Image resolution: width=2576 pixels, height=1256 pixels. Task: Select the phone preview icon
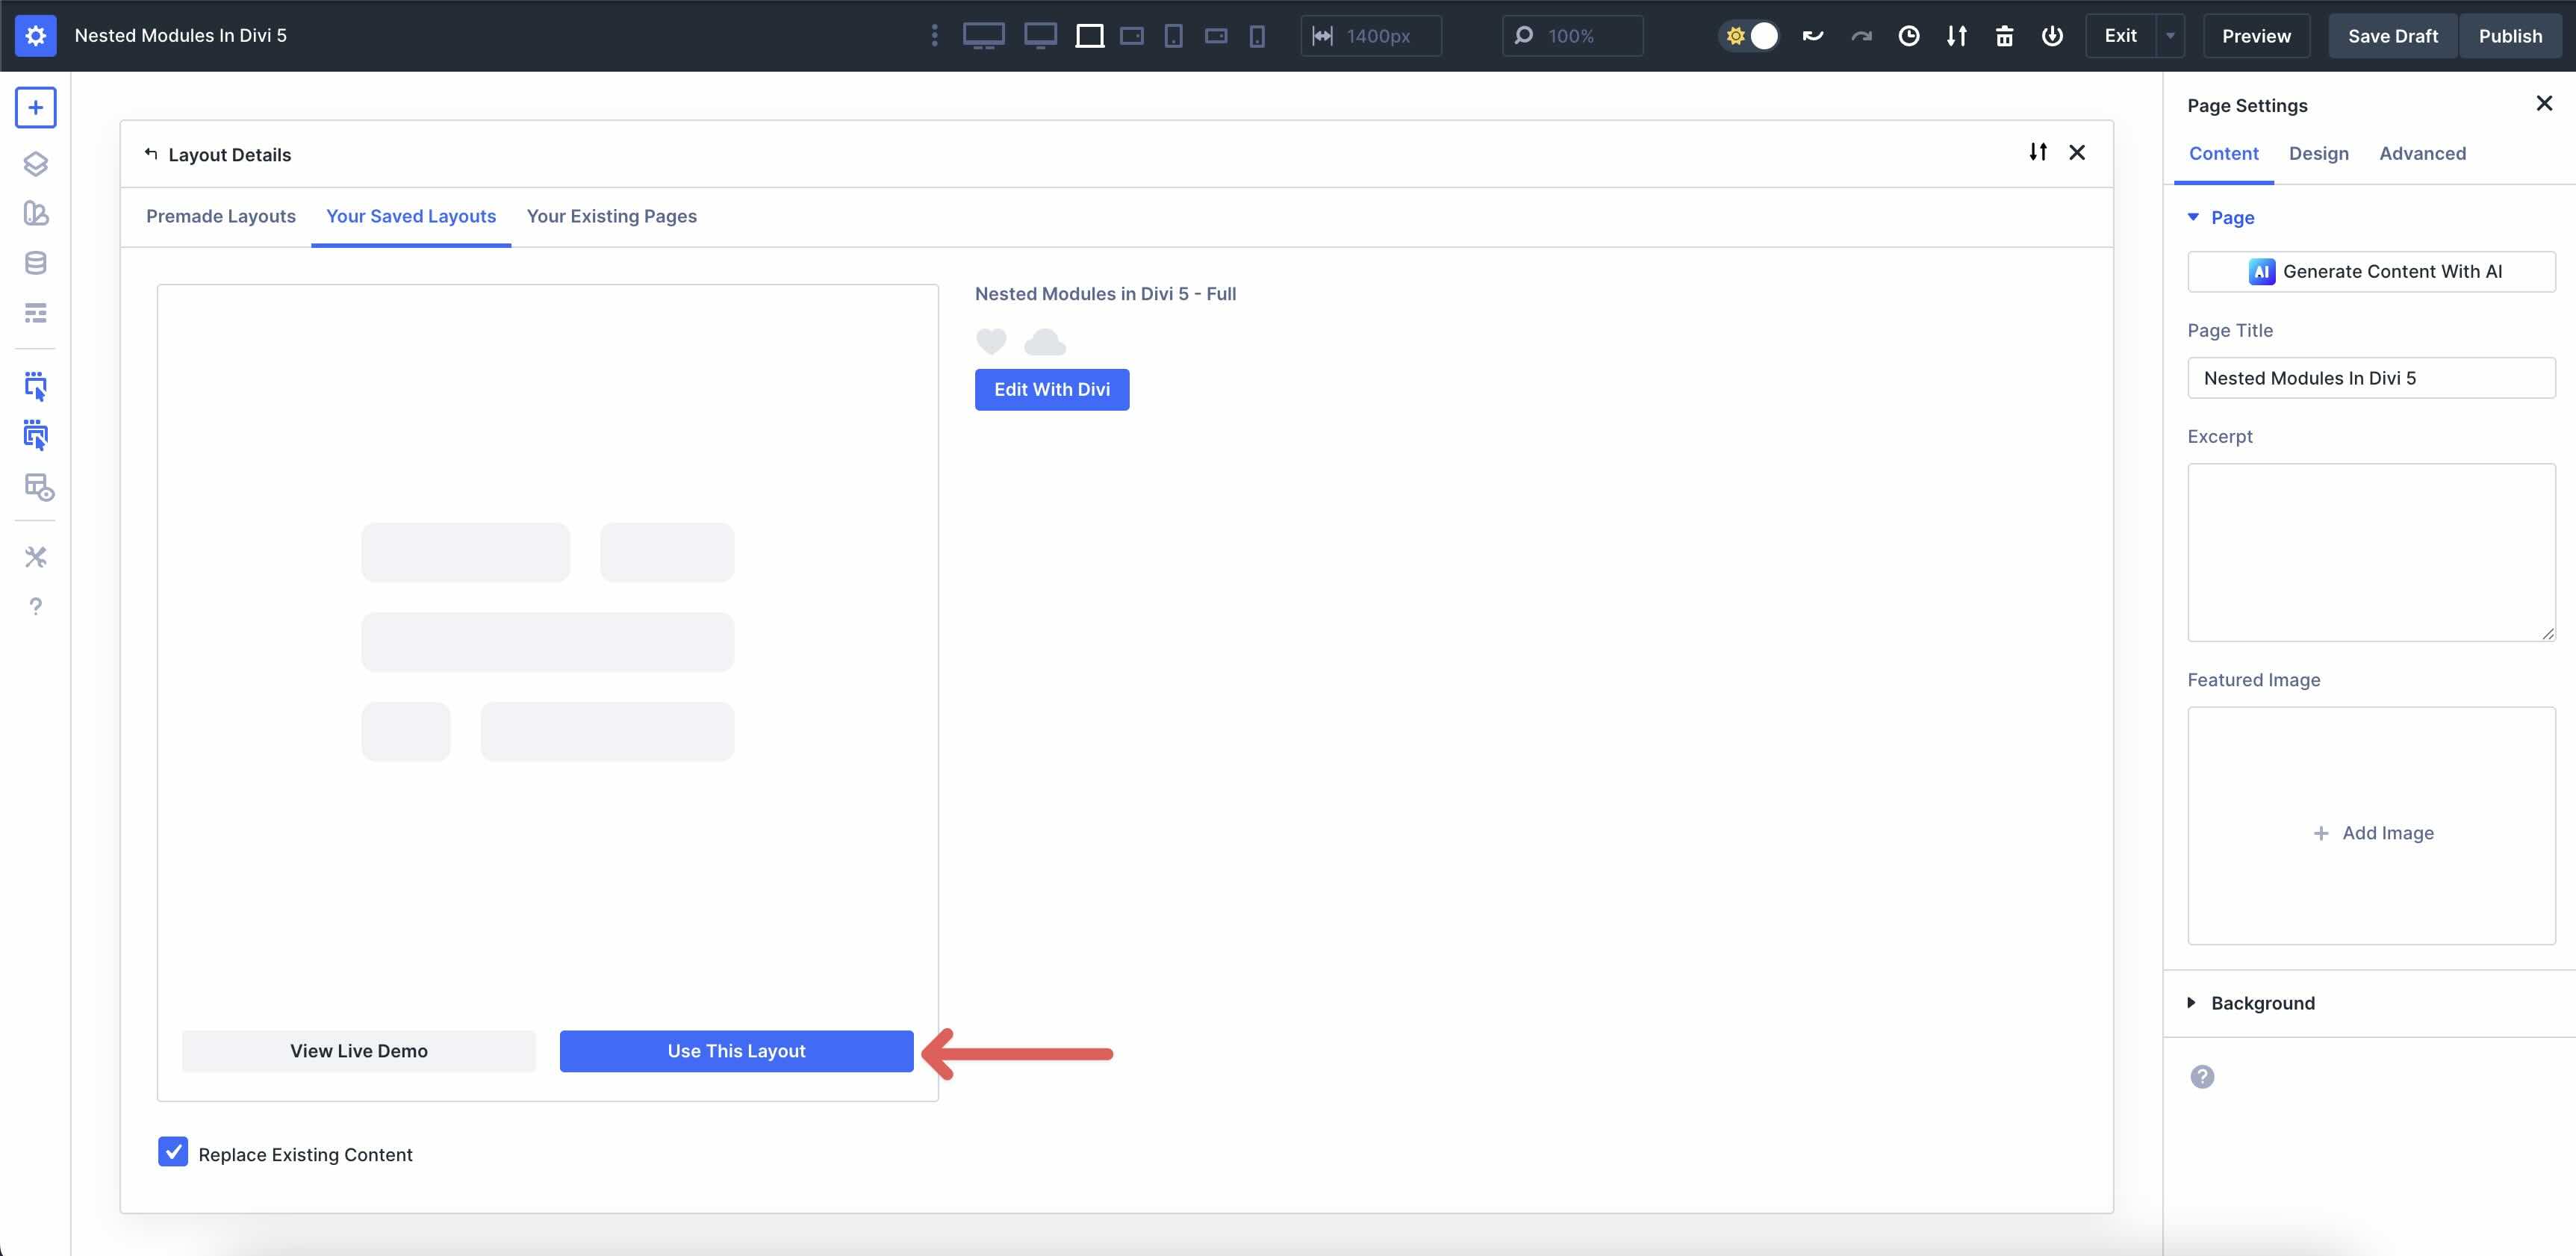coord(1257,35)
